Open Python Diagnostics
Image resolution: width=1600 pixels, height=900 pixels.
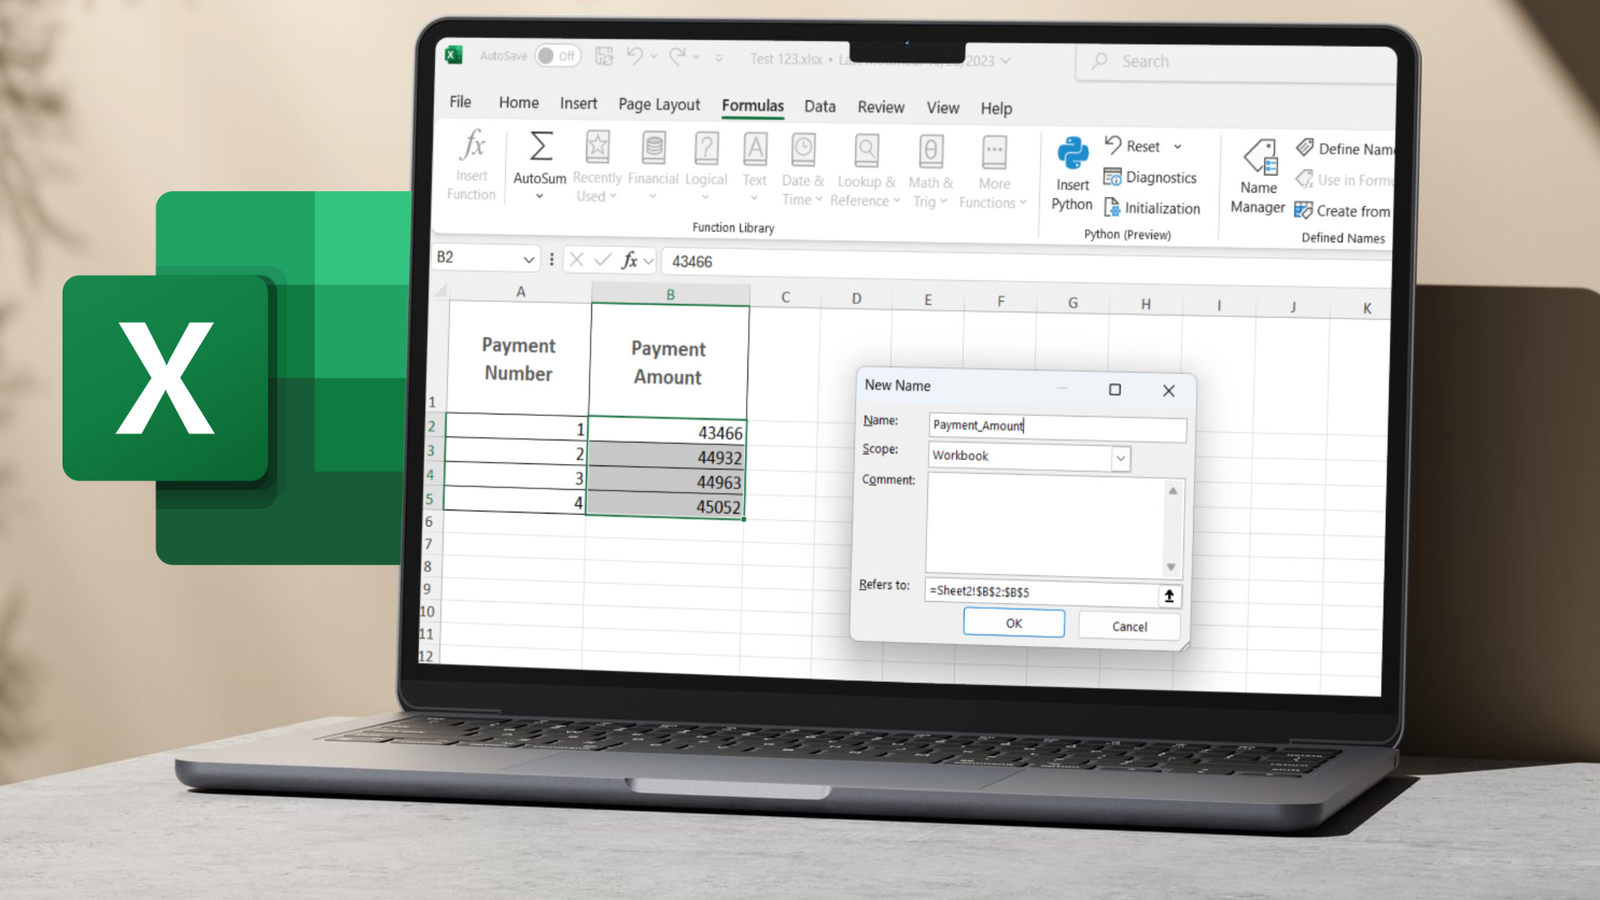click(1150, 177)
